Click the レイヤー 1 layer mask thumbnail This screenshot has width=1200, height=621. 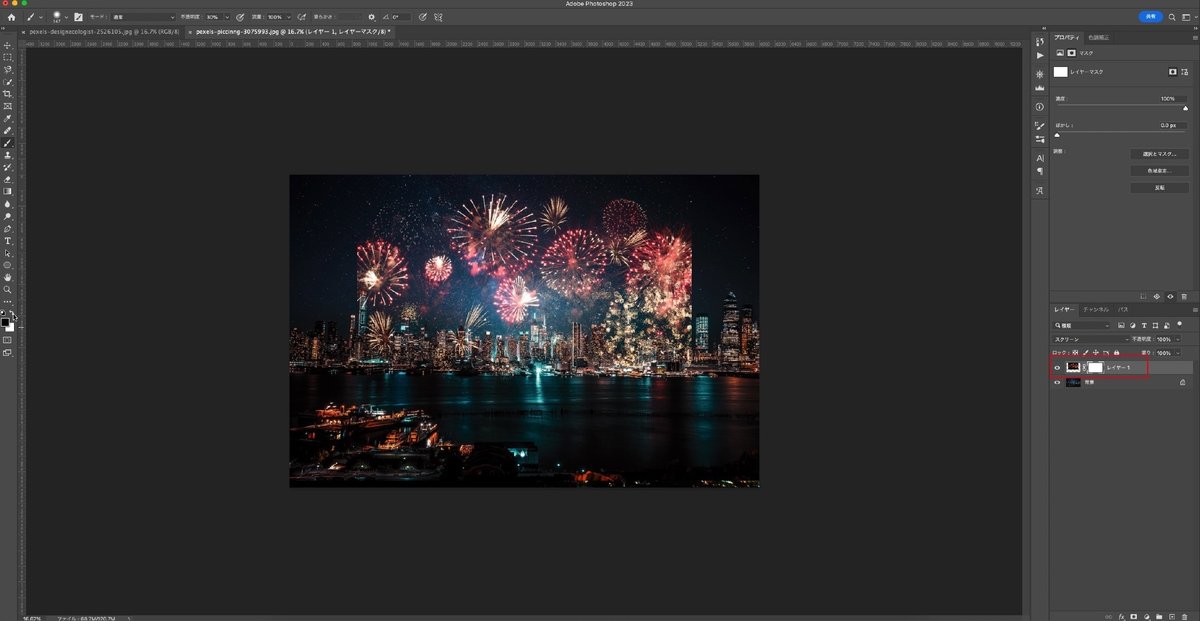[1095, 368]
